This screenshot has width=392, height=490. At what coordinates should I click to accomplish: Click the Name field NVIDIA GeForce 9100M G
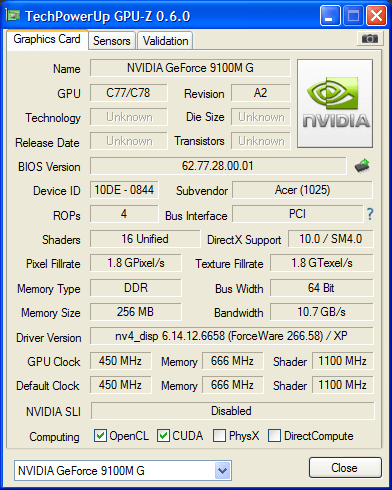click(190, 68)
